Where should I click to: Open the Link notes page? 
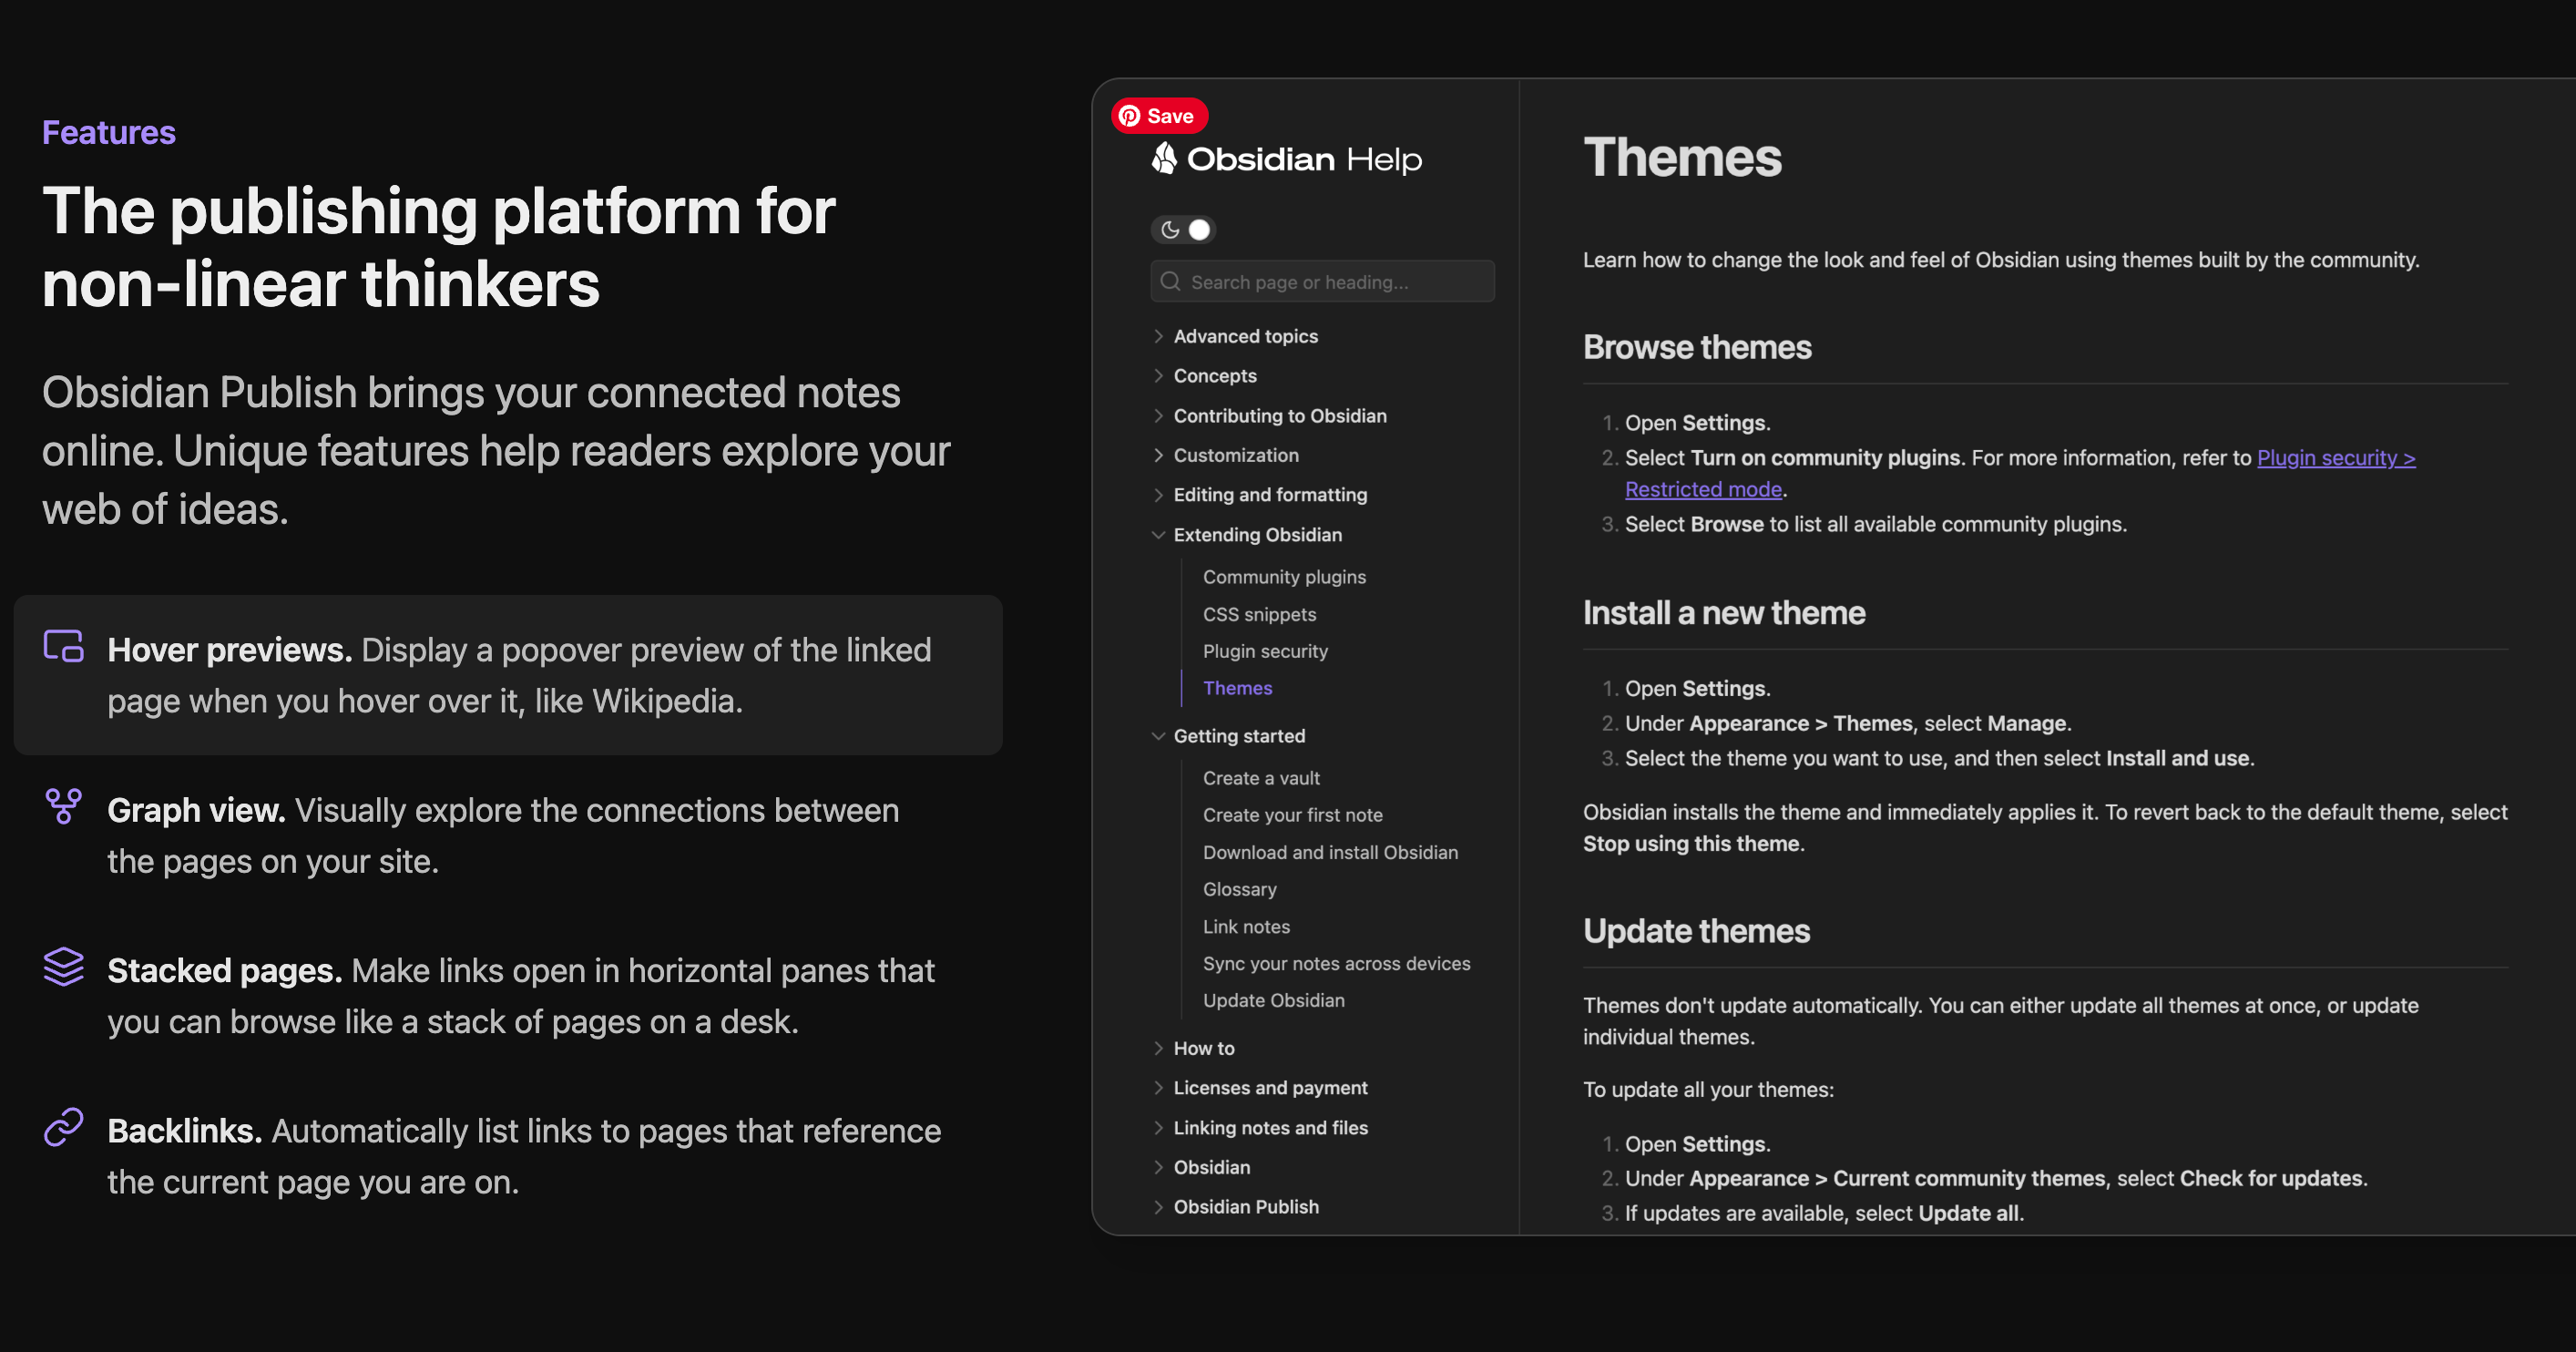pyautogui.click(x=1246, y=927)
